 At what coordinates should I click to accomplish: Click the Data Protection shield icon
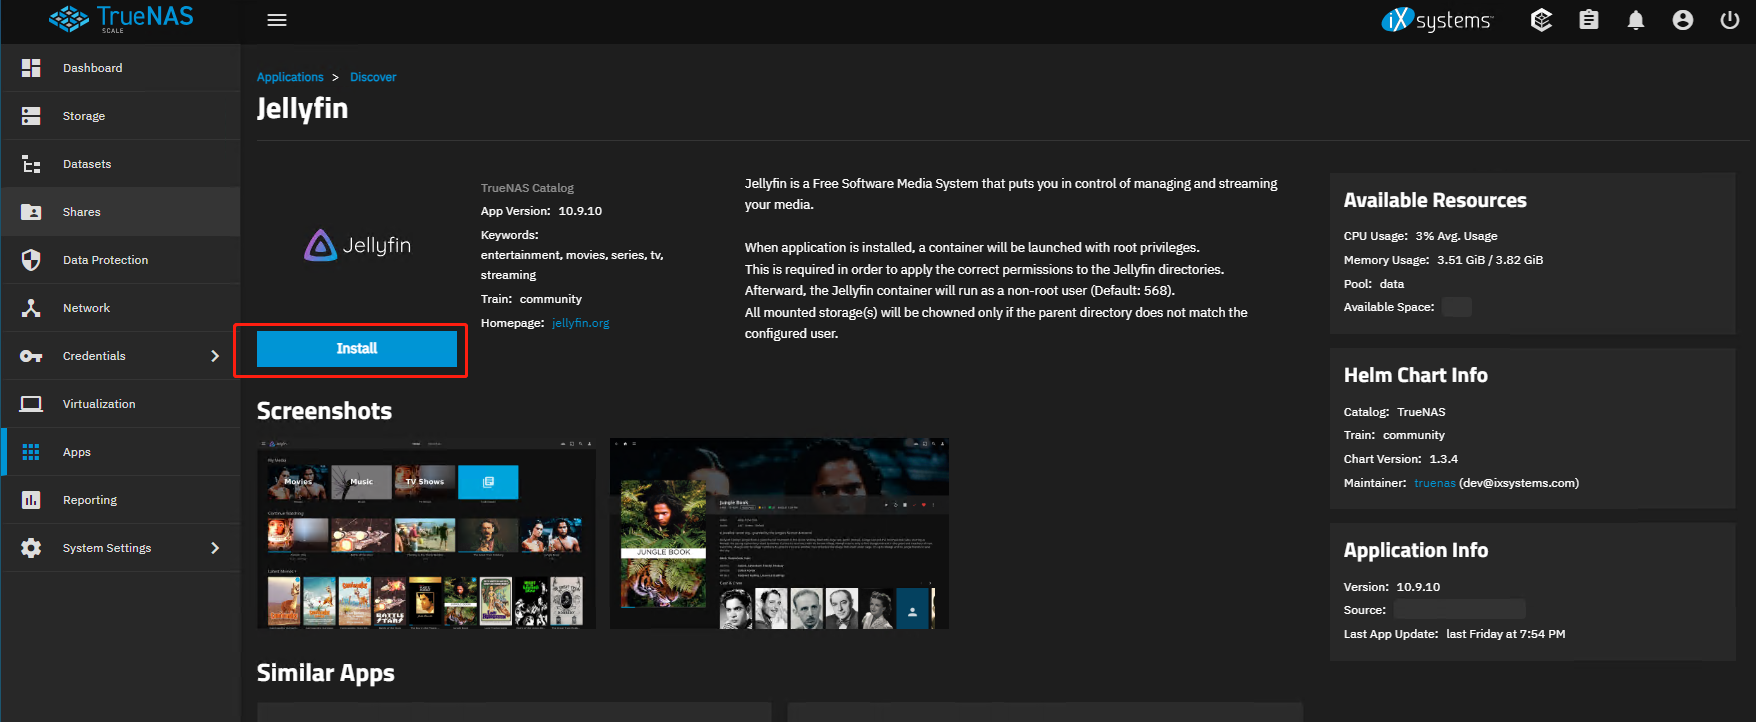[x=31, y=260]
